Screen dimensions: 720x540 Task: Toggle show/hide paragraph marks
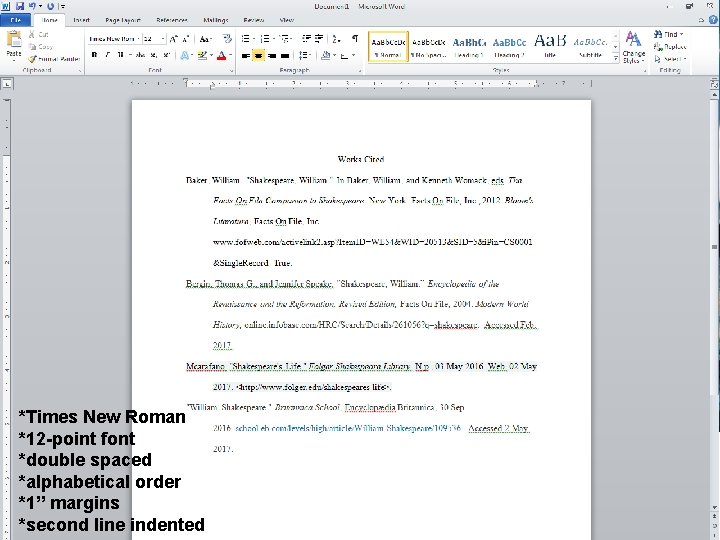tap(355, 39)
